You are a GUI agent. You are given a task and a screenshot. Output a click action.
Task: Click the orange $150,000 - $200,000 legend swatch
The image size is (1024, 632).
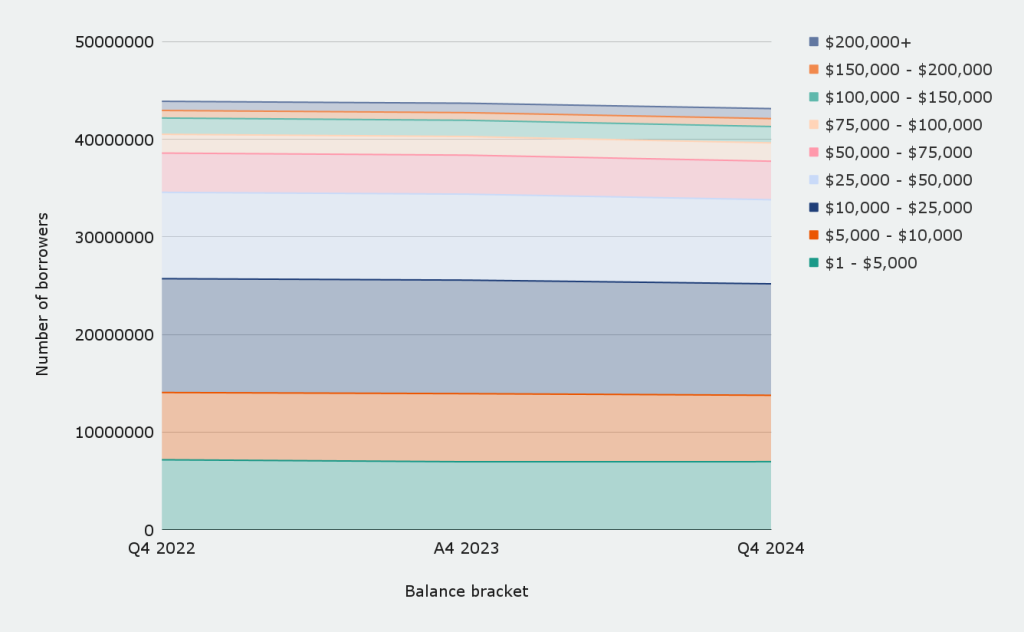point(814,70)
